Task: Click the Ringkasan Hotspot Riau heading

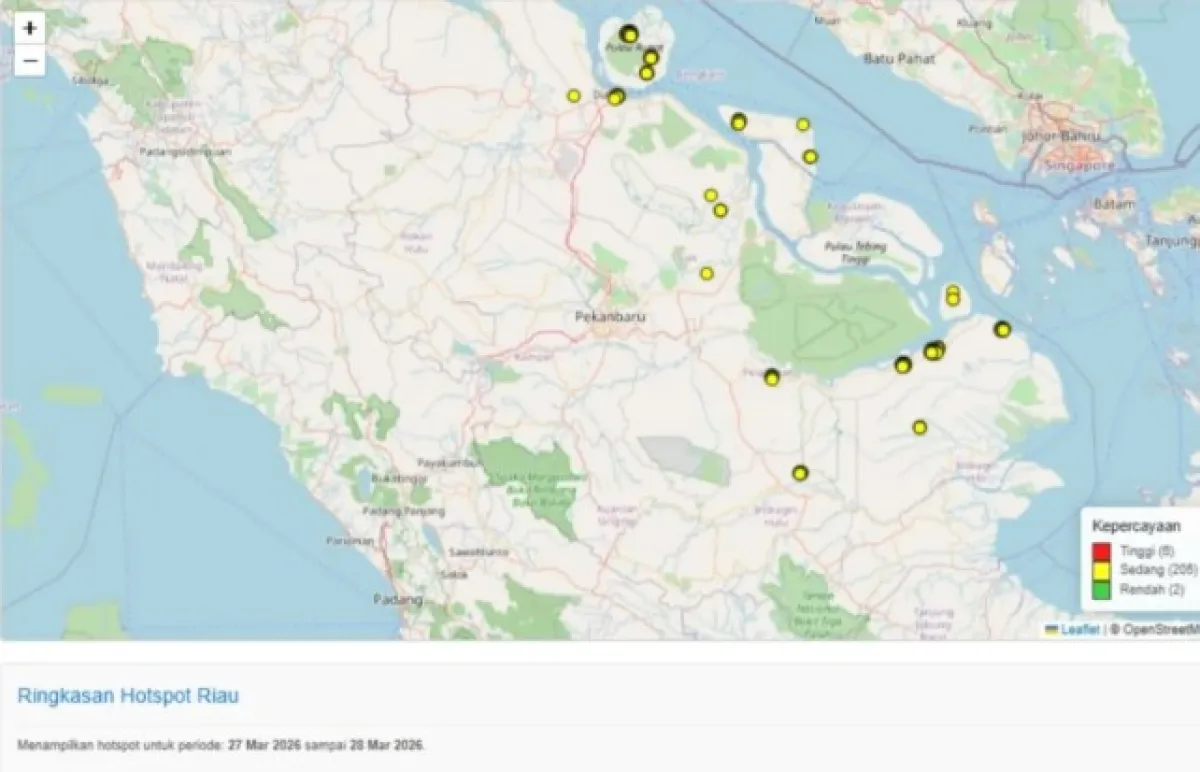Action: click(128, 696)
